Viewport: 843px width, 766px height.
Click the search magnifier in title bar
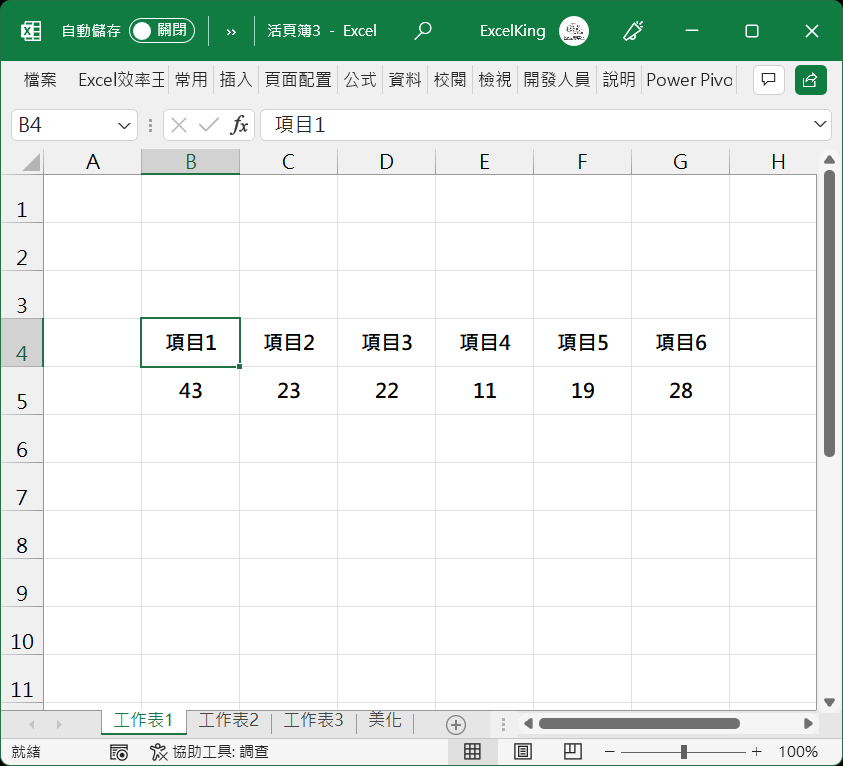click(423, 31)
